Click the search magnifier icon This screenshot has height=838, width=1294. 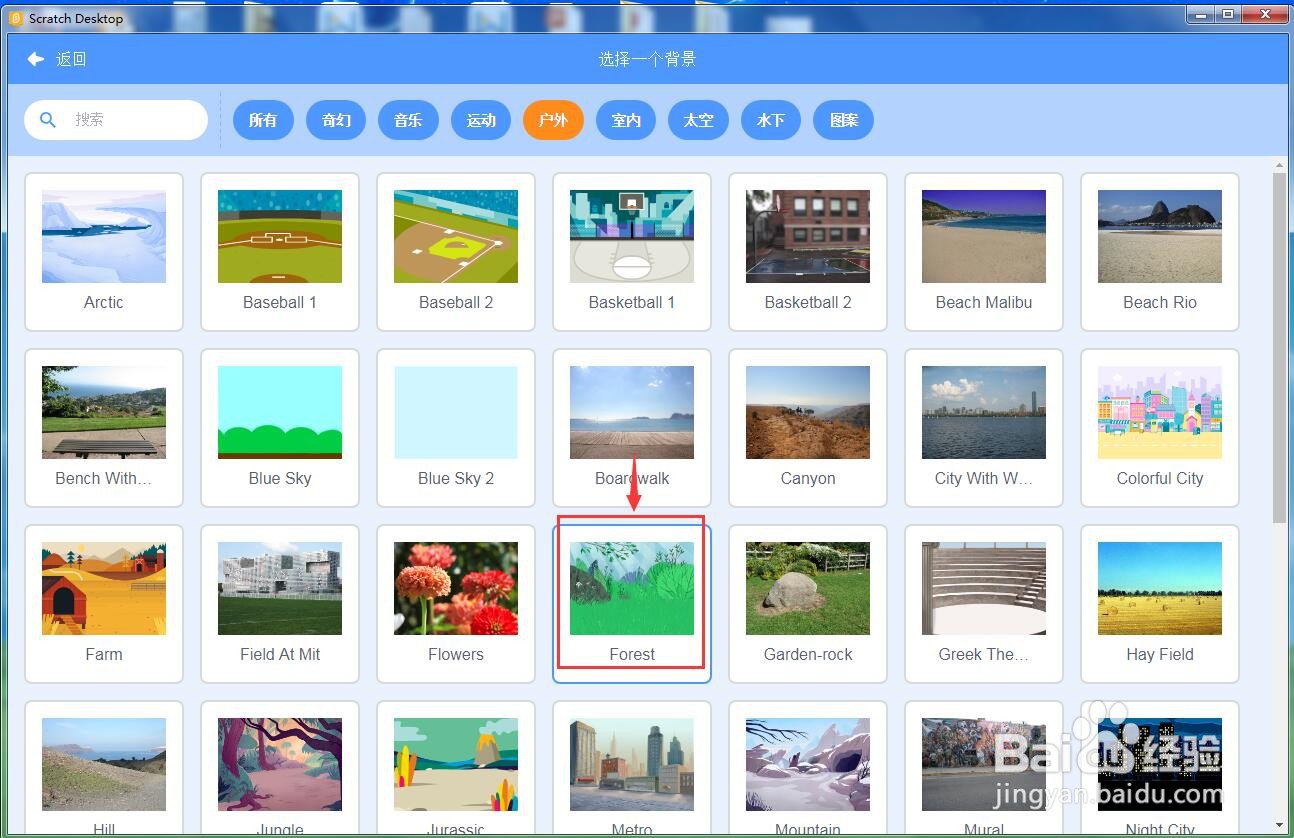48,120
